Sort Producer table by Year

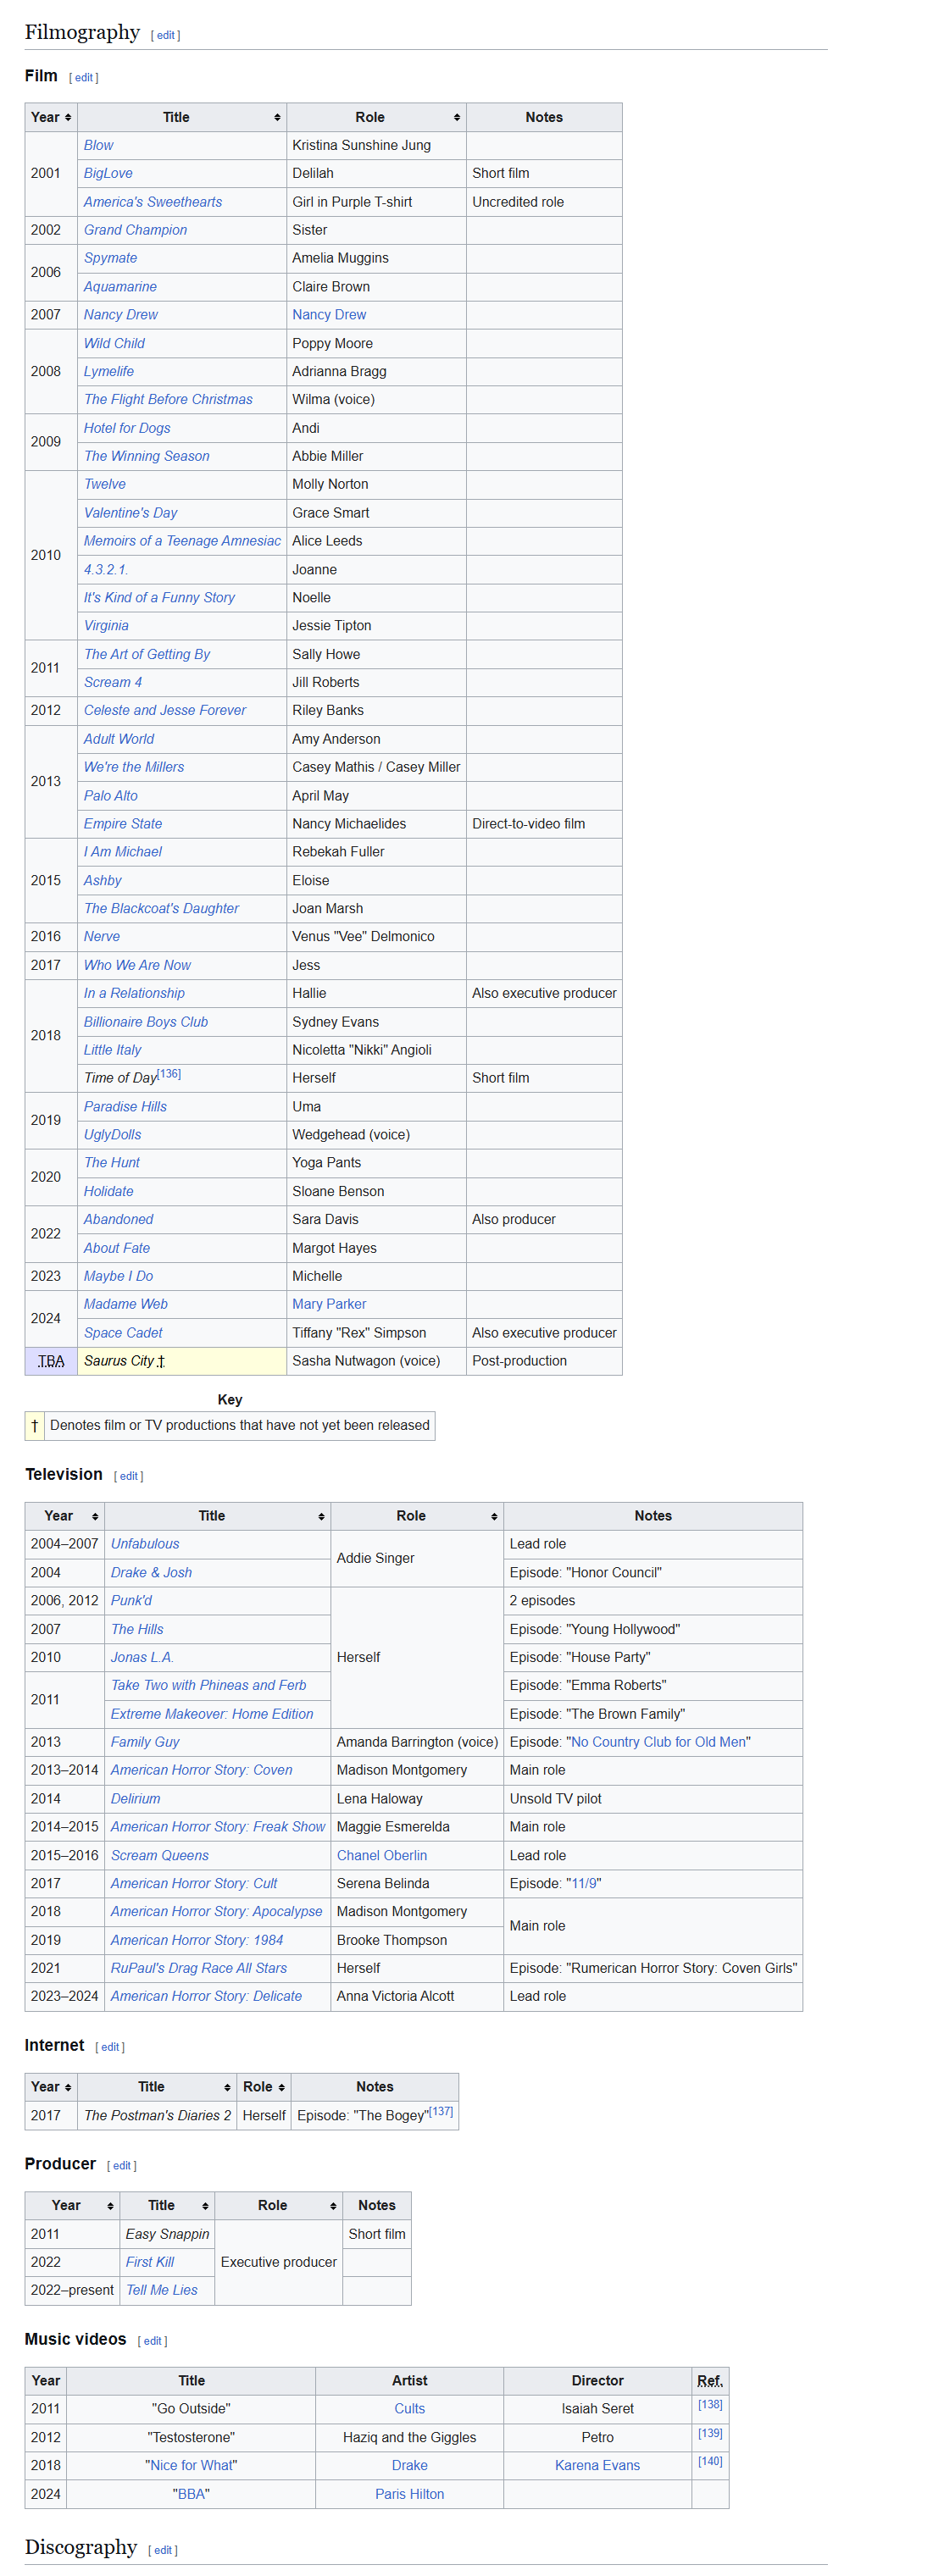[72, 2205]
